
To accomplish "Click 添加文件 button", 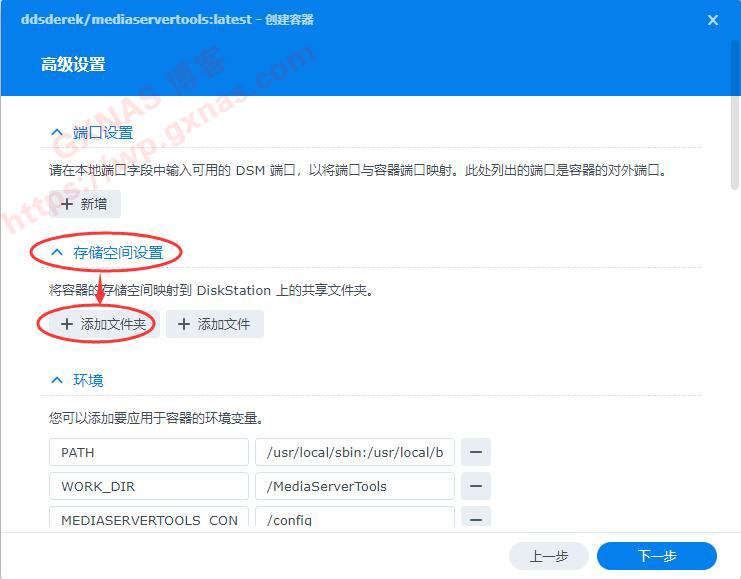I will pyautogui.click(x=214, y=324).
